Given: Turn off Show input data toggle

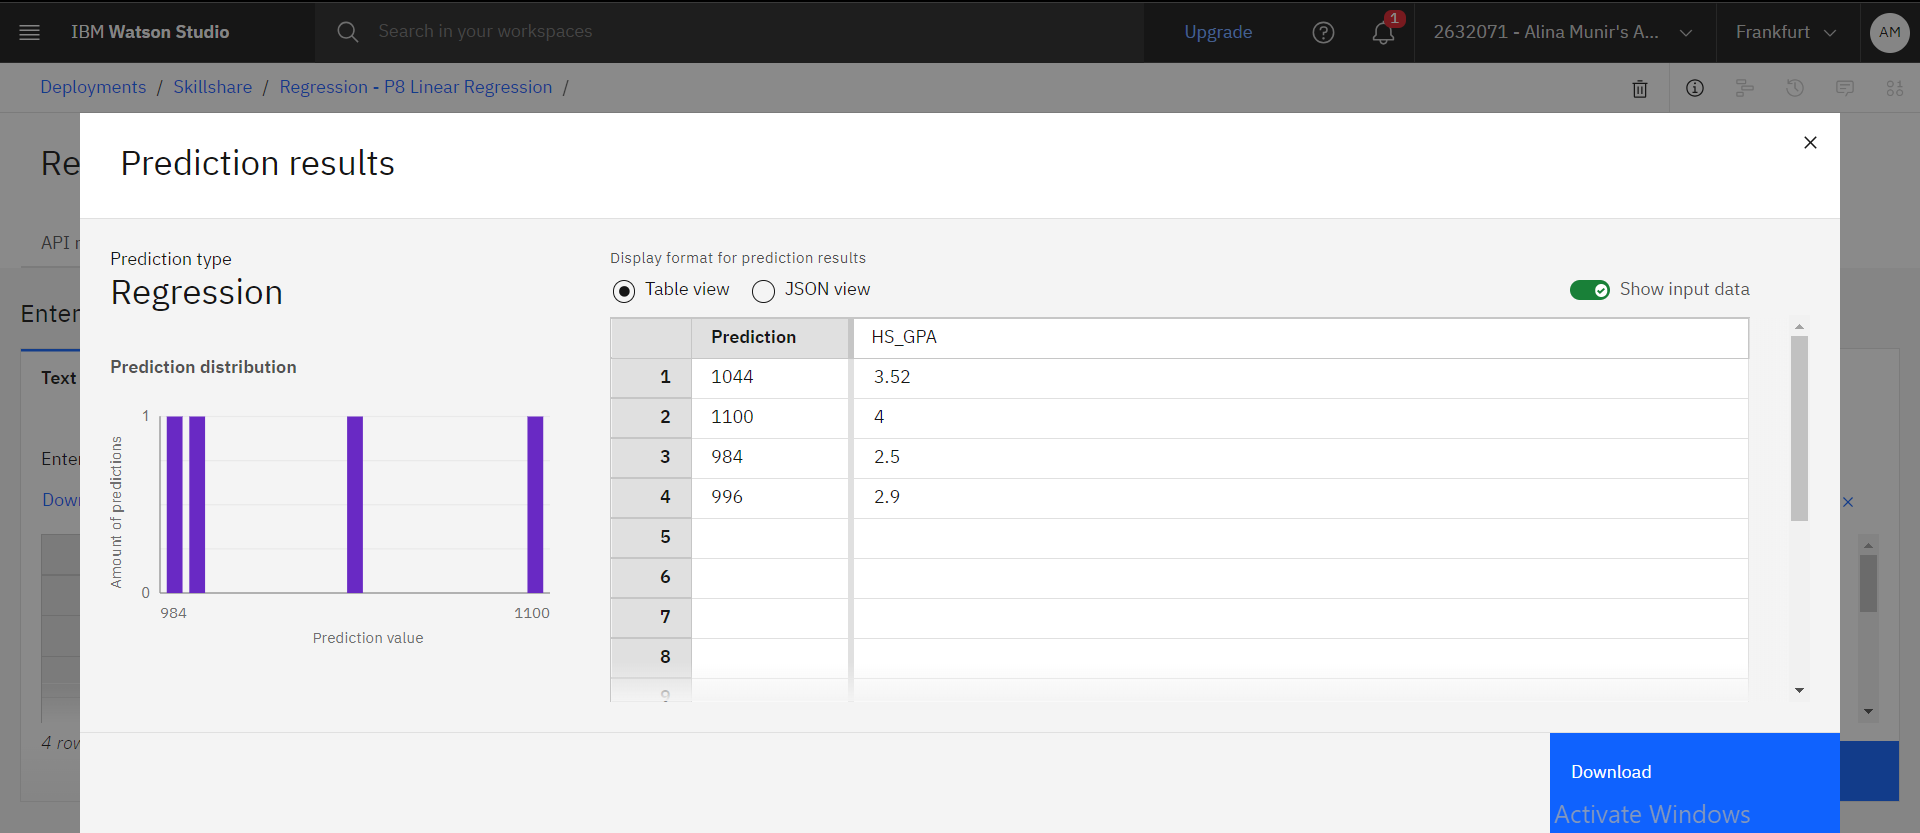Looking at the screenshot, I should pos(1589,290).
